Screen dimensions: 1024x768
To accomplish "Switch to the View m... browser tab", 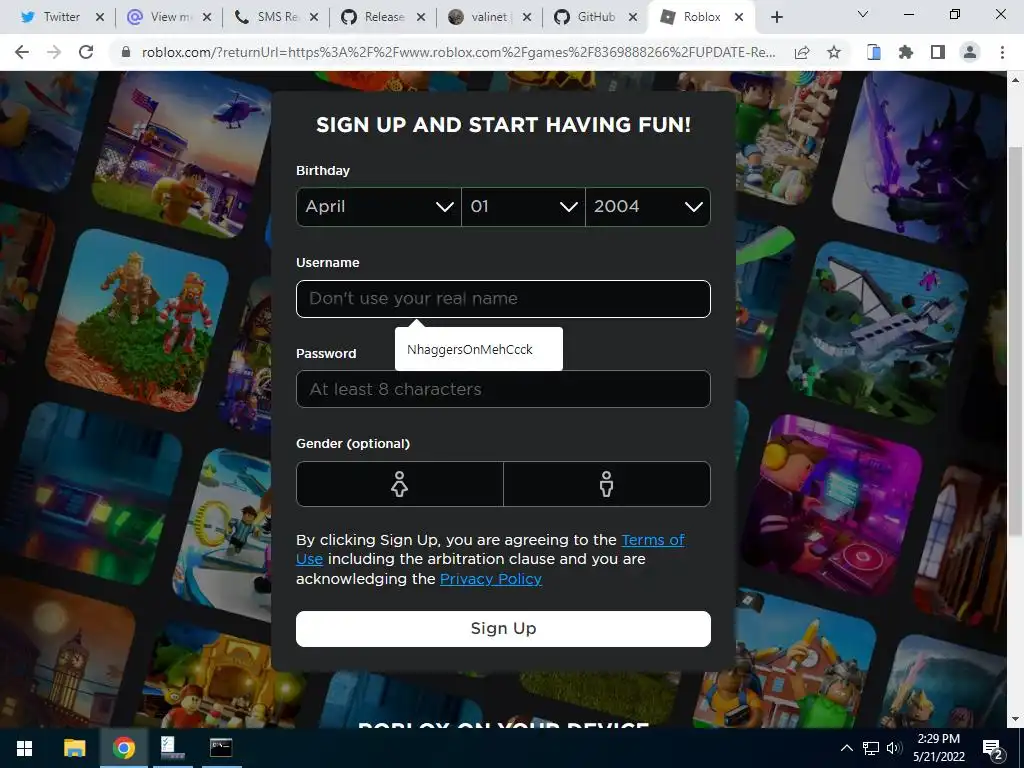I will [170, 17].
